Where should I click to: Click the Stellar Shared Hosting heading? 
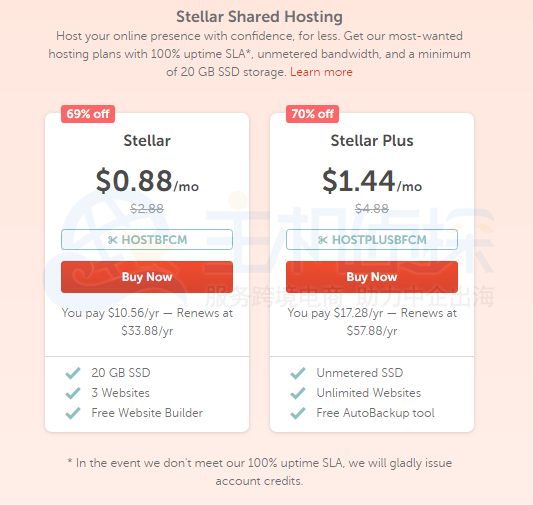click(x=259, y=17)
